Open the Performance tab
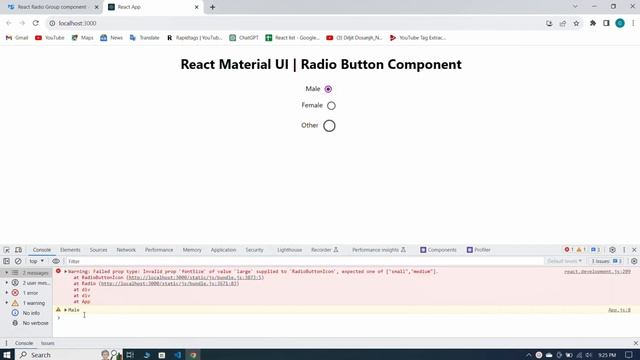 tap(159, 250)
